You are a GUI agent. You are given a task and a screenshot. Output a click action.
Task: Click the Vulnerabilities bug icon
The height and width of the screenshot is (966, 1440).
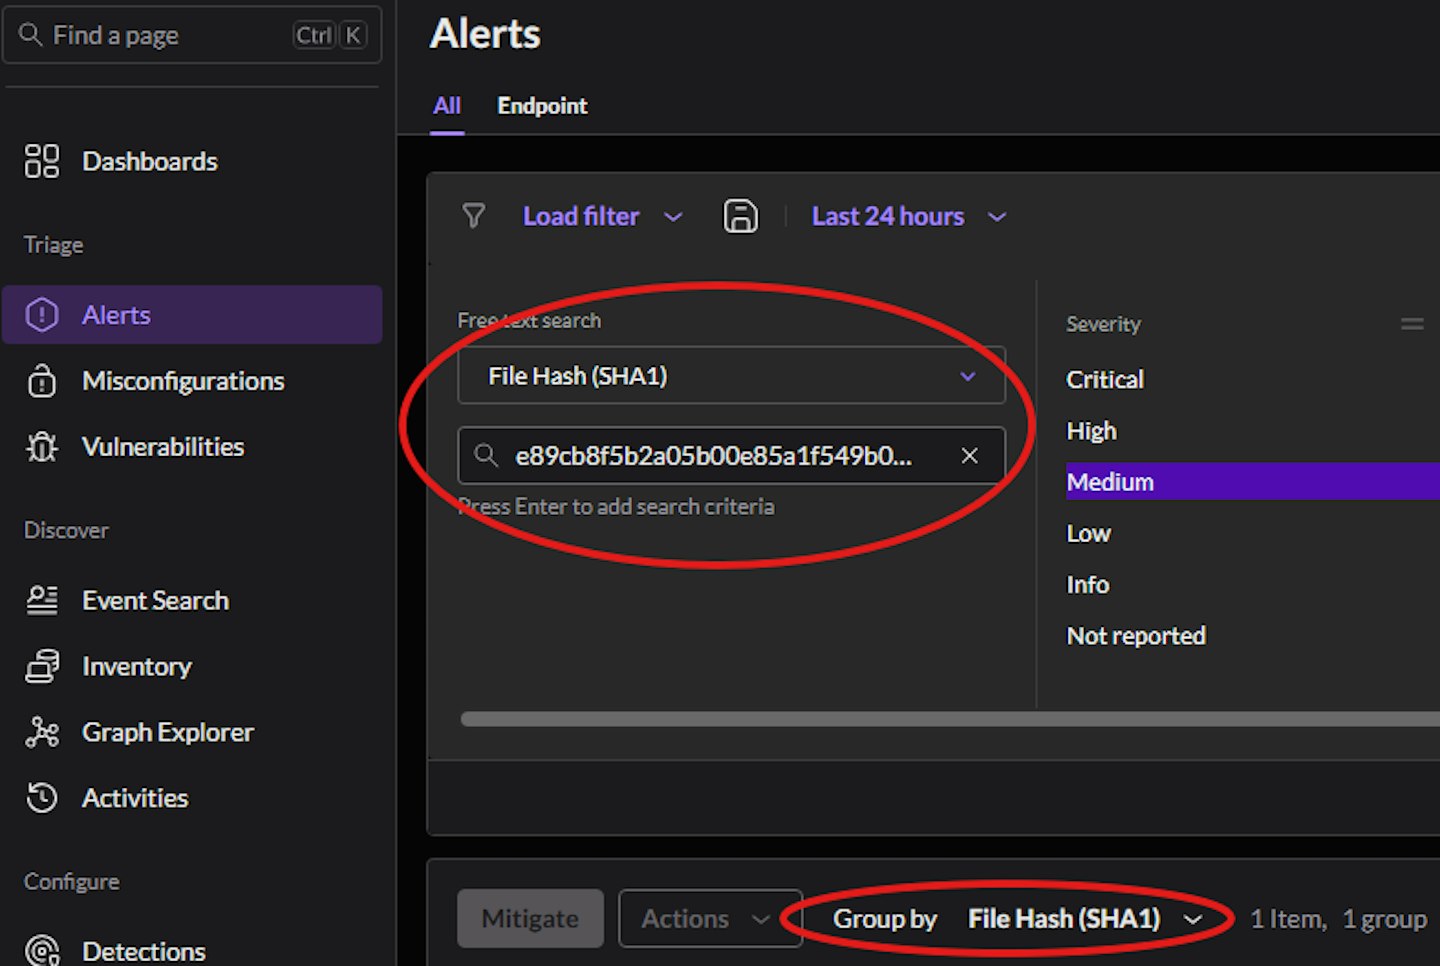tap(42, 447)
